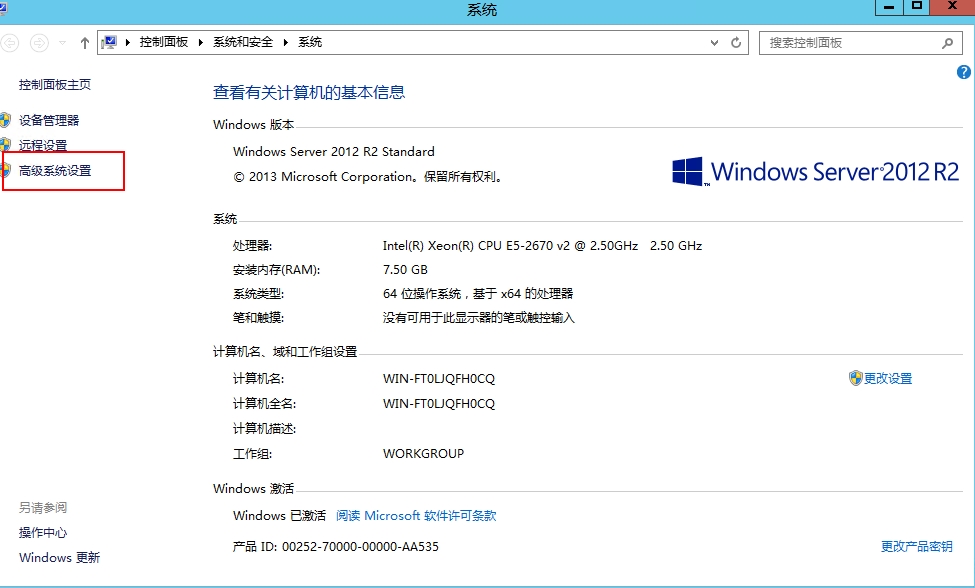The height and width of the screenshot is (588, 975).
Task: Click the 更改设置 link
Action: [x=887, y=378]
